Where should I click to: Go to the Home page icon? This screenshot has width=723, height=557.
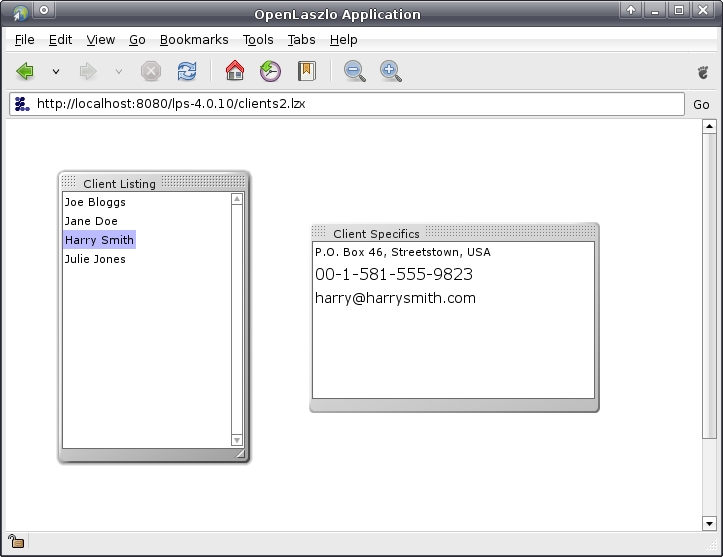pyautogui.click(x=235, y=71)
